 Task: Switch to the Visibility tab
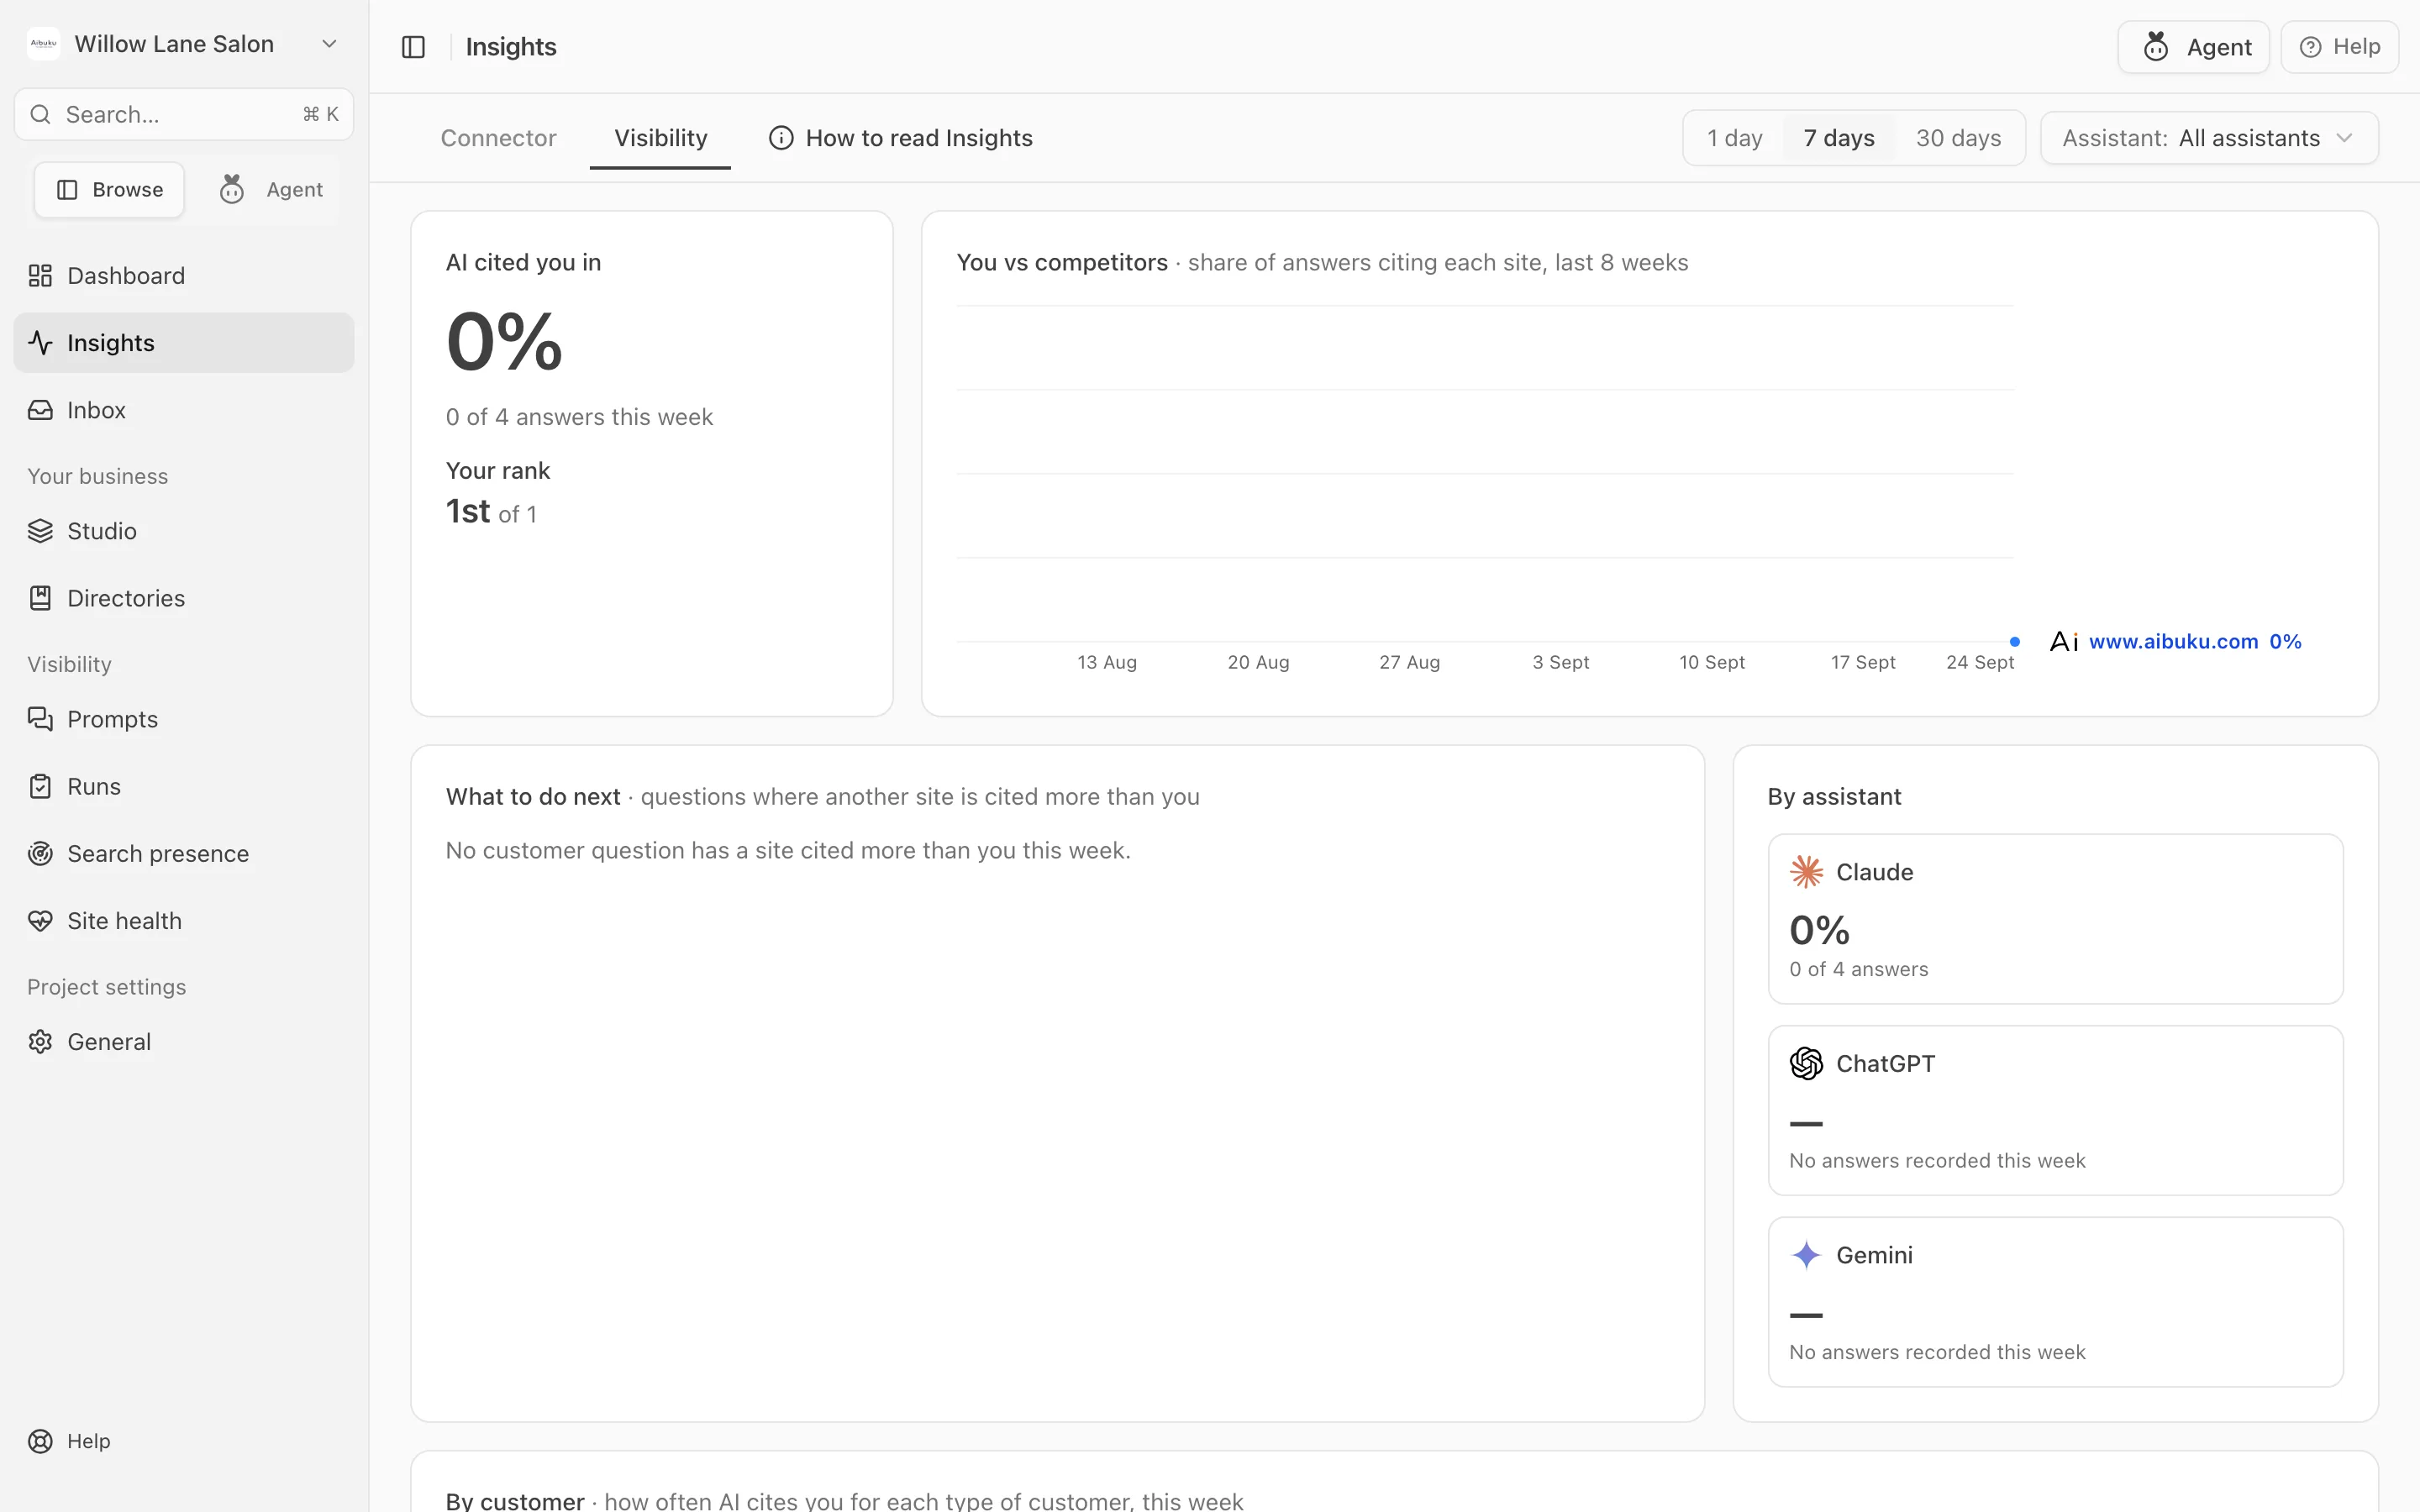click(x=660, y=138)
